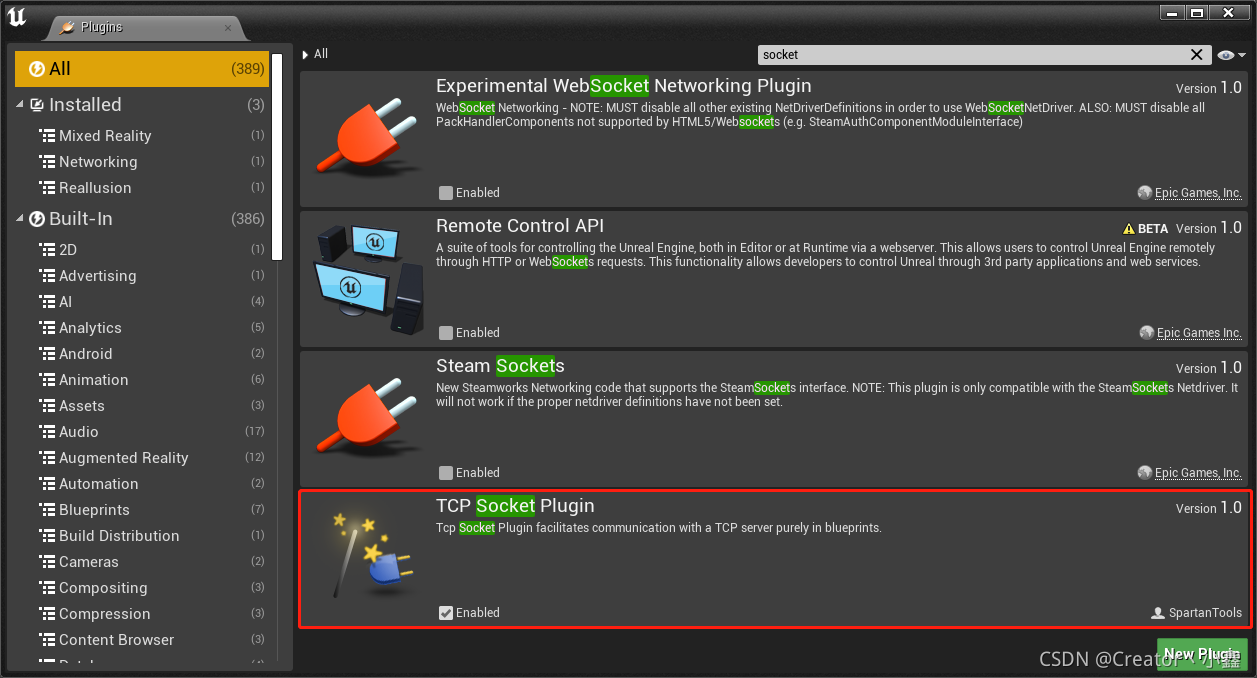The image size is (1257, 678).
Task: Click the category list vertical scrollbar
Action: (278, 157)
